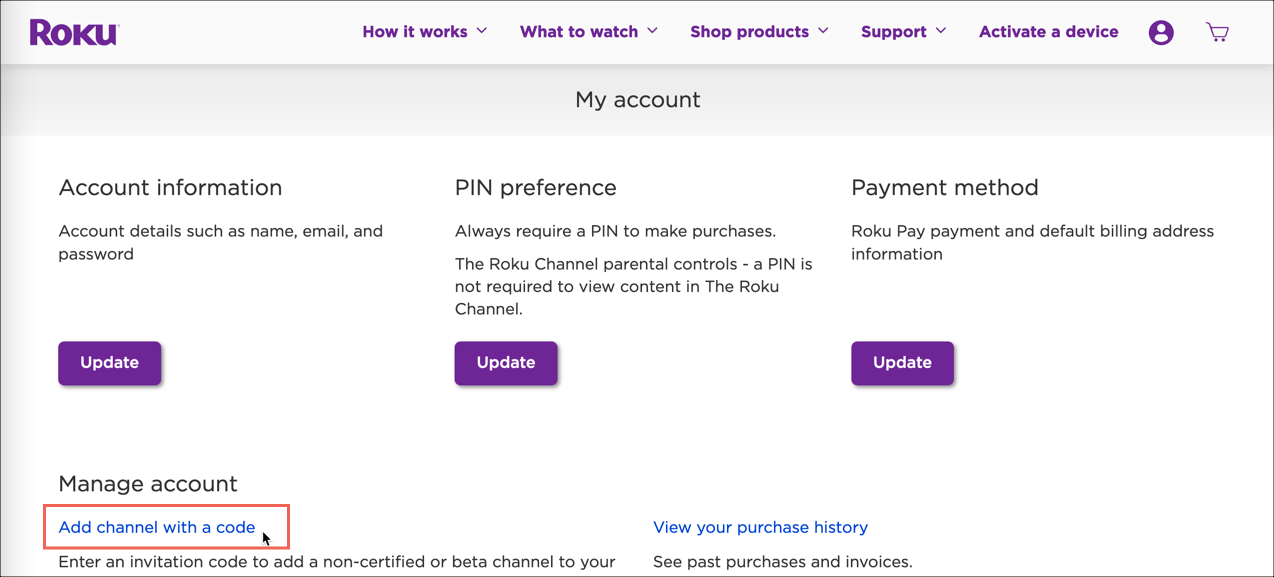Image resolution: width=1274 pixels, height=577 pixels.
Task: Open View your purchase history link
Action: [760, 527]
